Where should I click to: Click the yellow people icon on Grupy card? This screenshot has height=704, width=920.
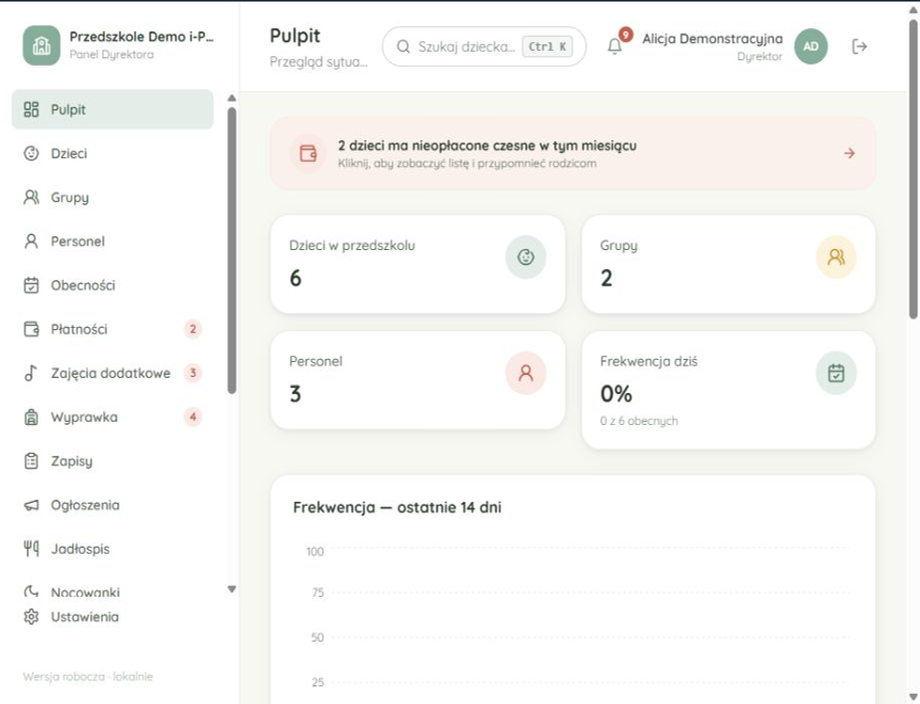pyautogui.click(x=836, y=257)
